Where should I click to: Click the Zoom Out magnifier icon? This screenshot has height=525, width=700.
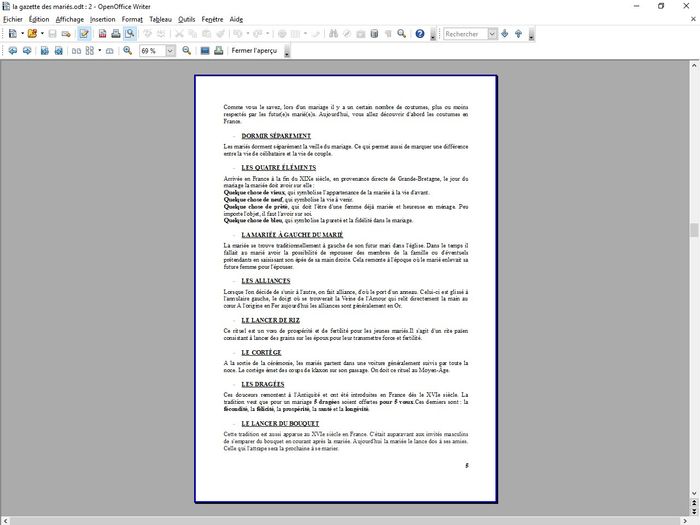point(187,50)
